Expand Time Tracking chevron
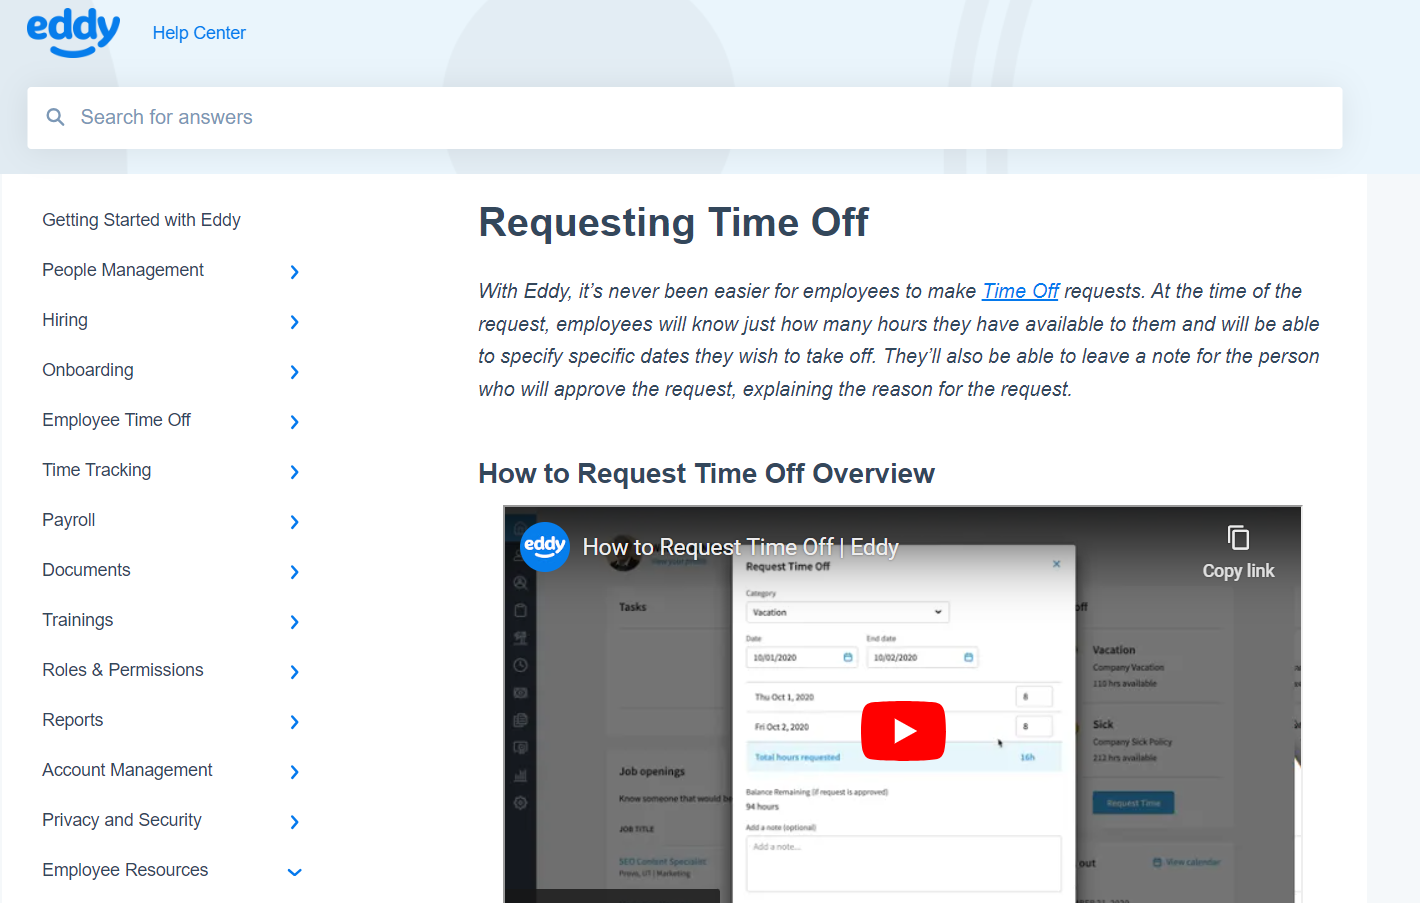 pyautogui.click(x=294, y=472)
